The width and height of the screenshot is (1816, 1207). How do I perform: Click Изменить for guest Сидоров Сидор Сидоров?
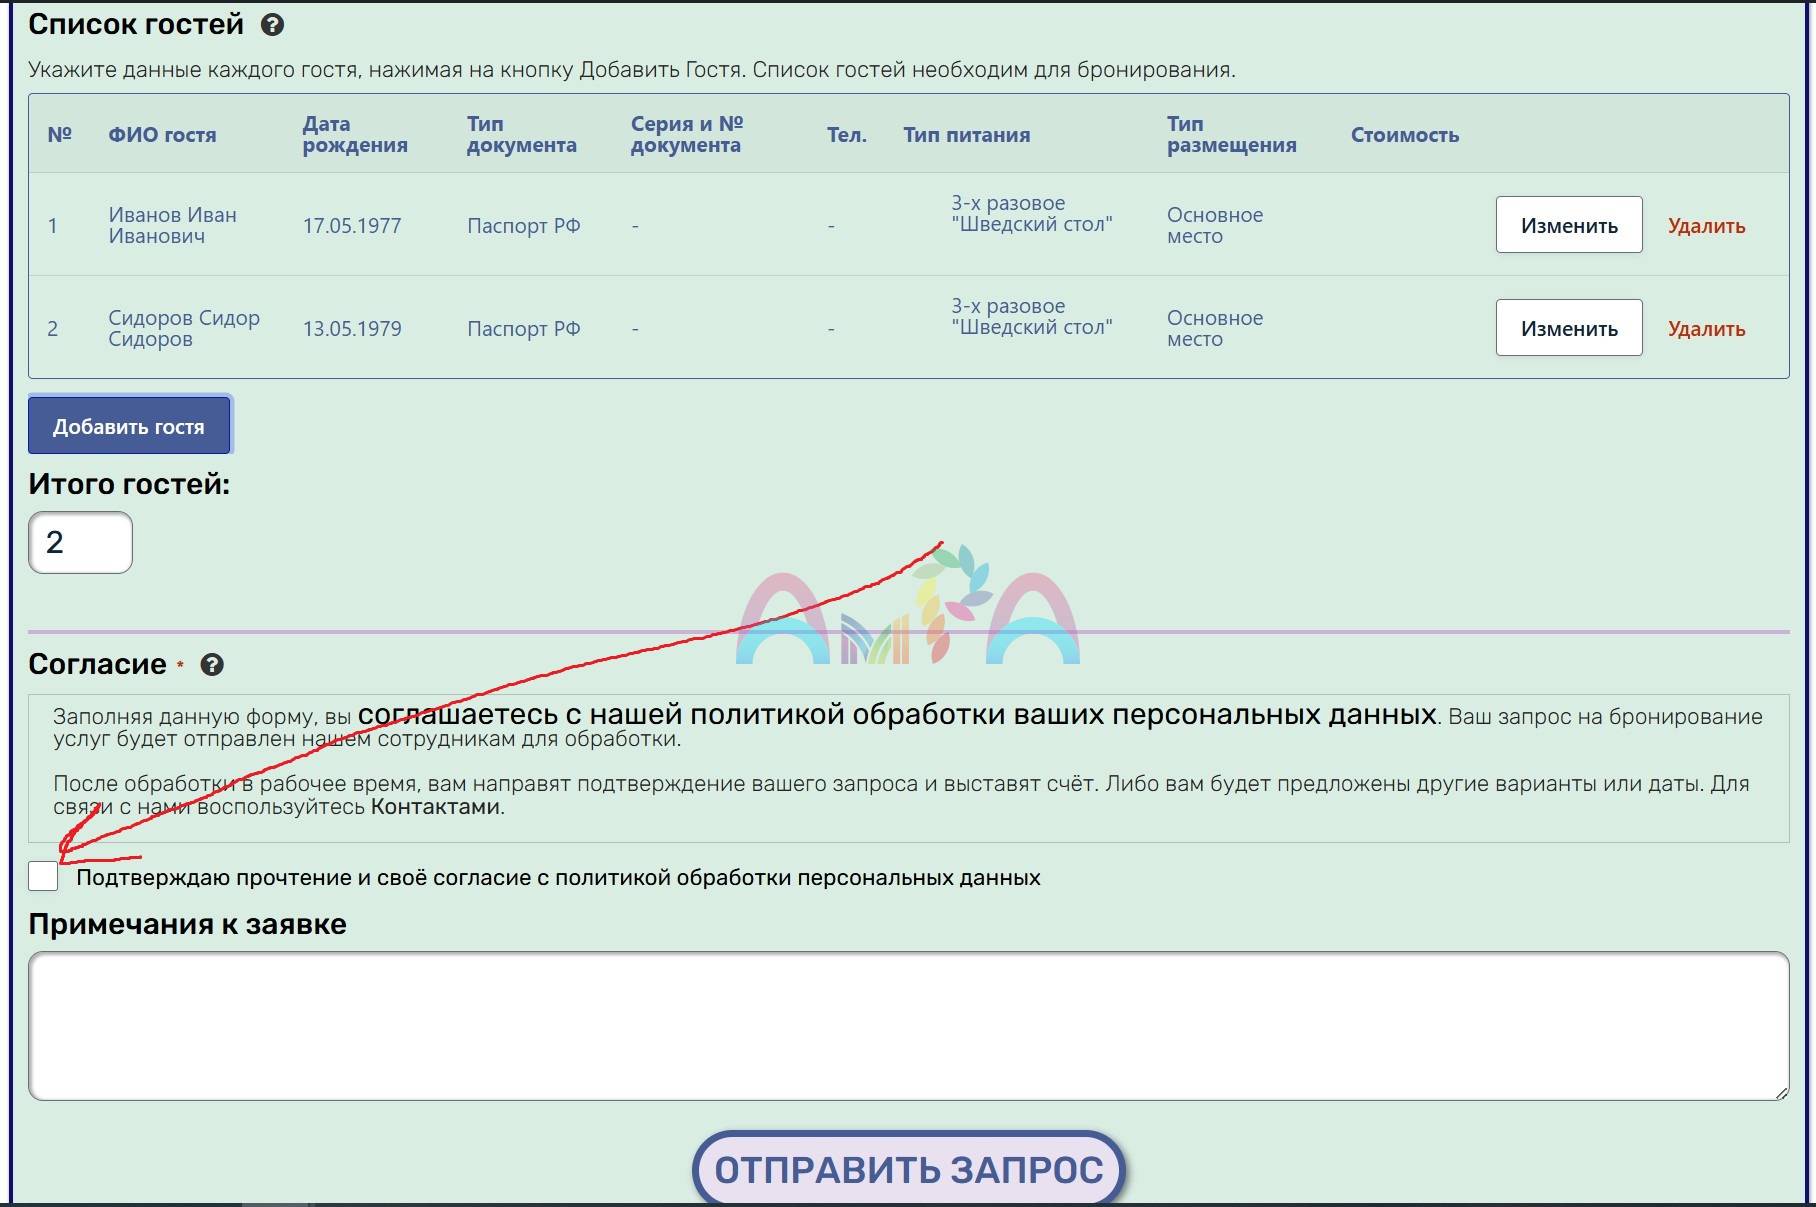pyautogui.click(x=1569, y=328)
